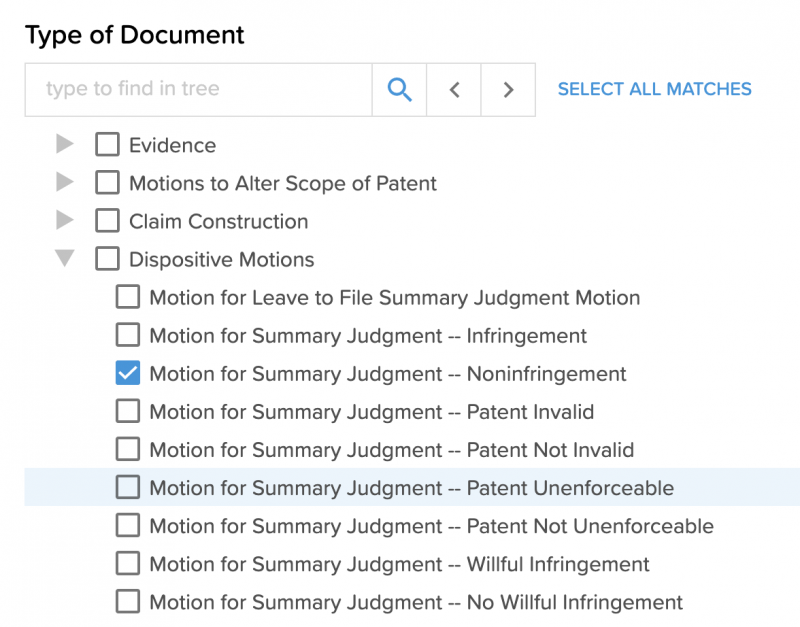The height and width of the screenshot is (627, 800).
Task: Expand Motions to Alter Scope of Patent
Action: pos(64,183)
